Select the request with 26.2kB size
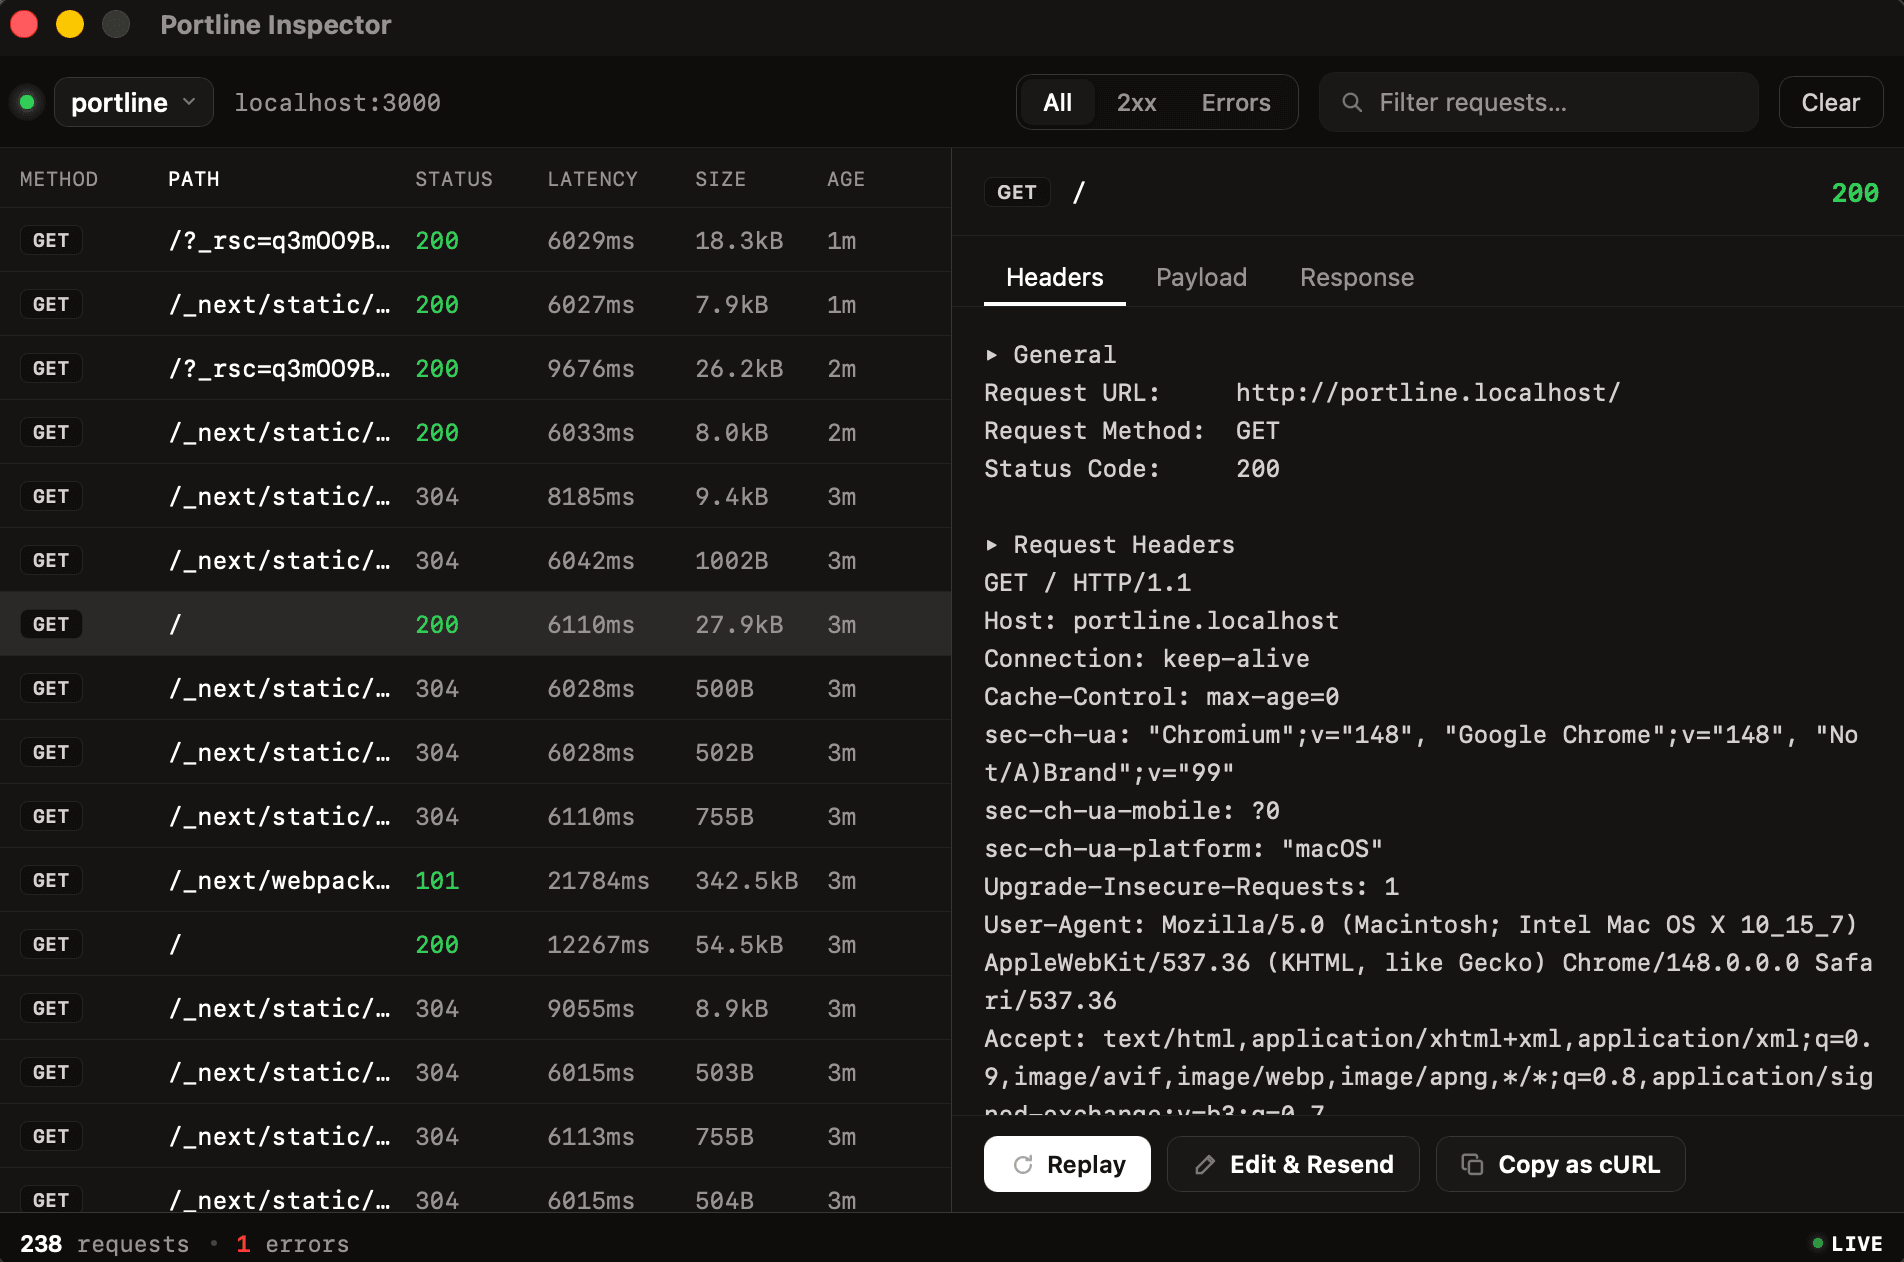 475,368
